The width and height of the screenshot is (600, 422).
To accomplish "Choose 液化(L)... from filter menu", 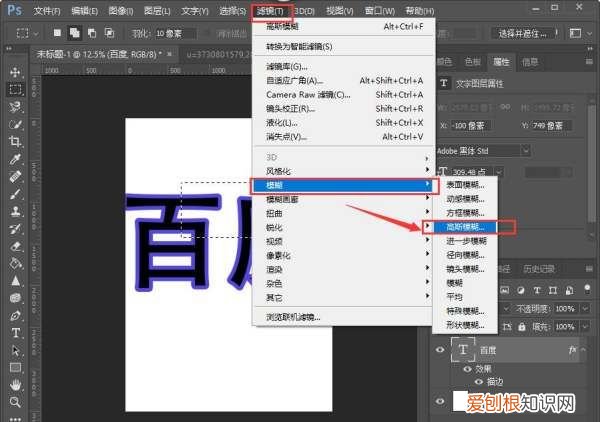I will click(x=344, y=123).
